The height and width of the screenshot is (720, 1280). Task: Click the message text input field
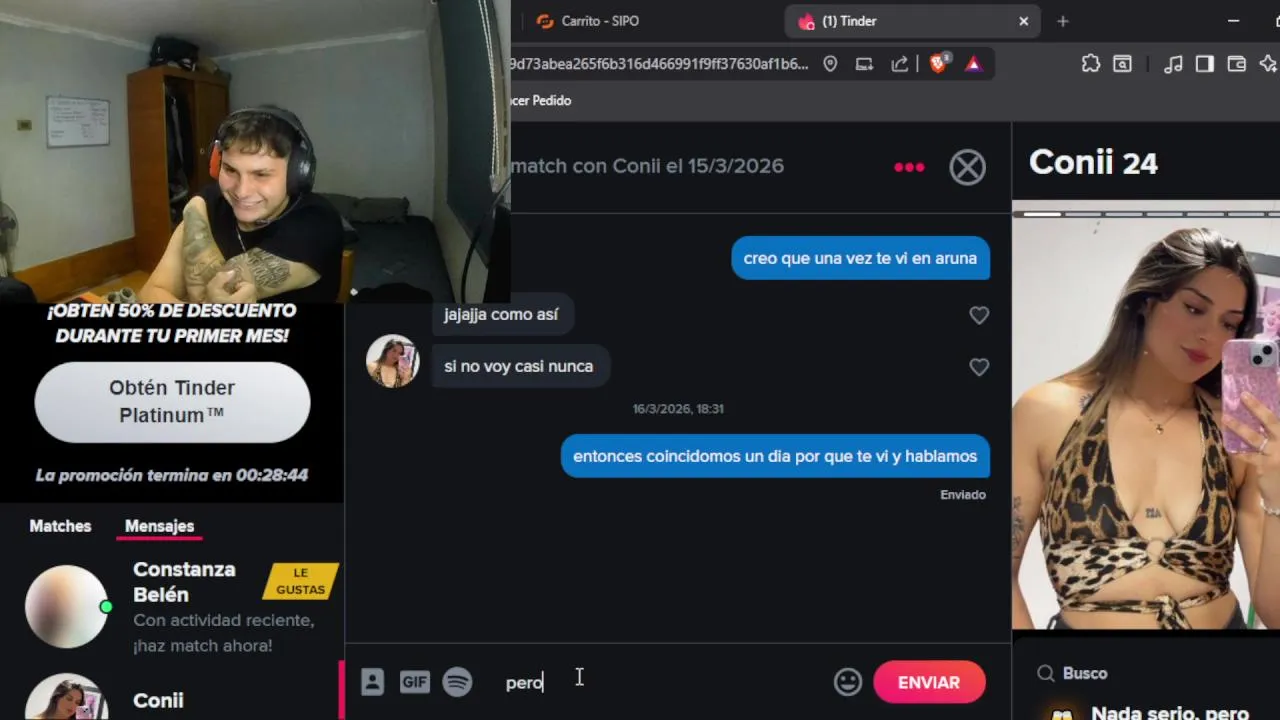[660, 682]
